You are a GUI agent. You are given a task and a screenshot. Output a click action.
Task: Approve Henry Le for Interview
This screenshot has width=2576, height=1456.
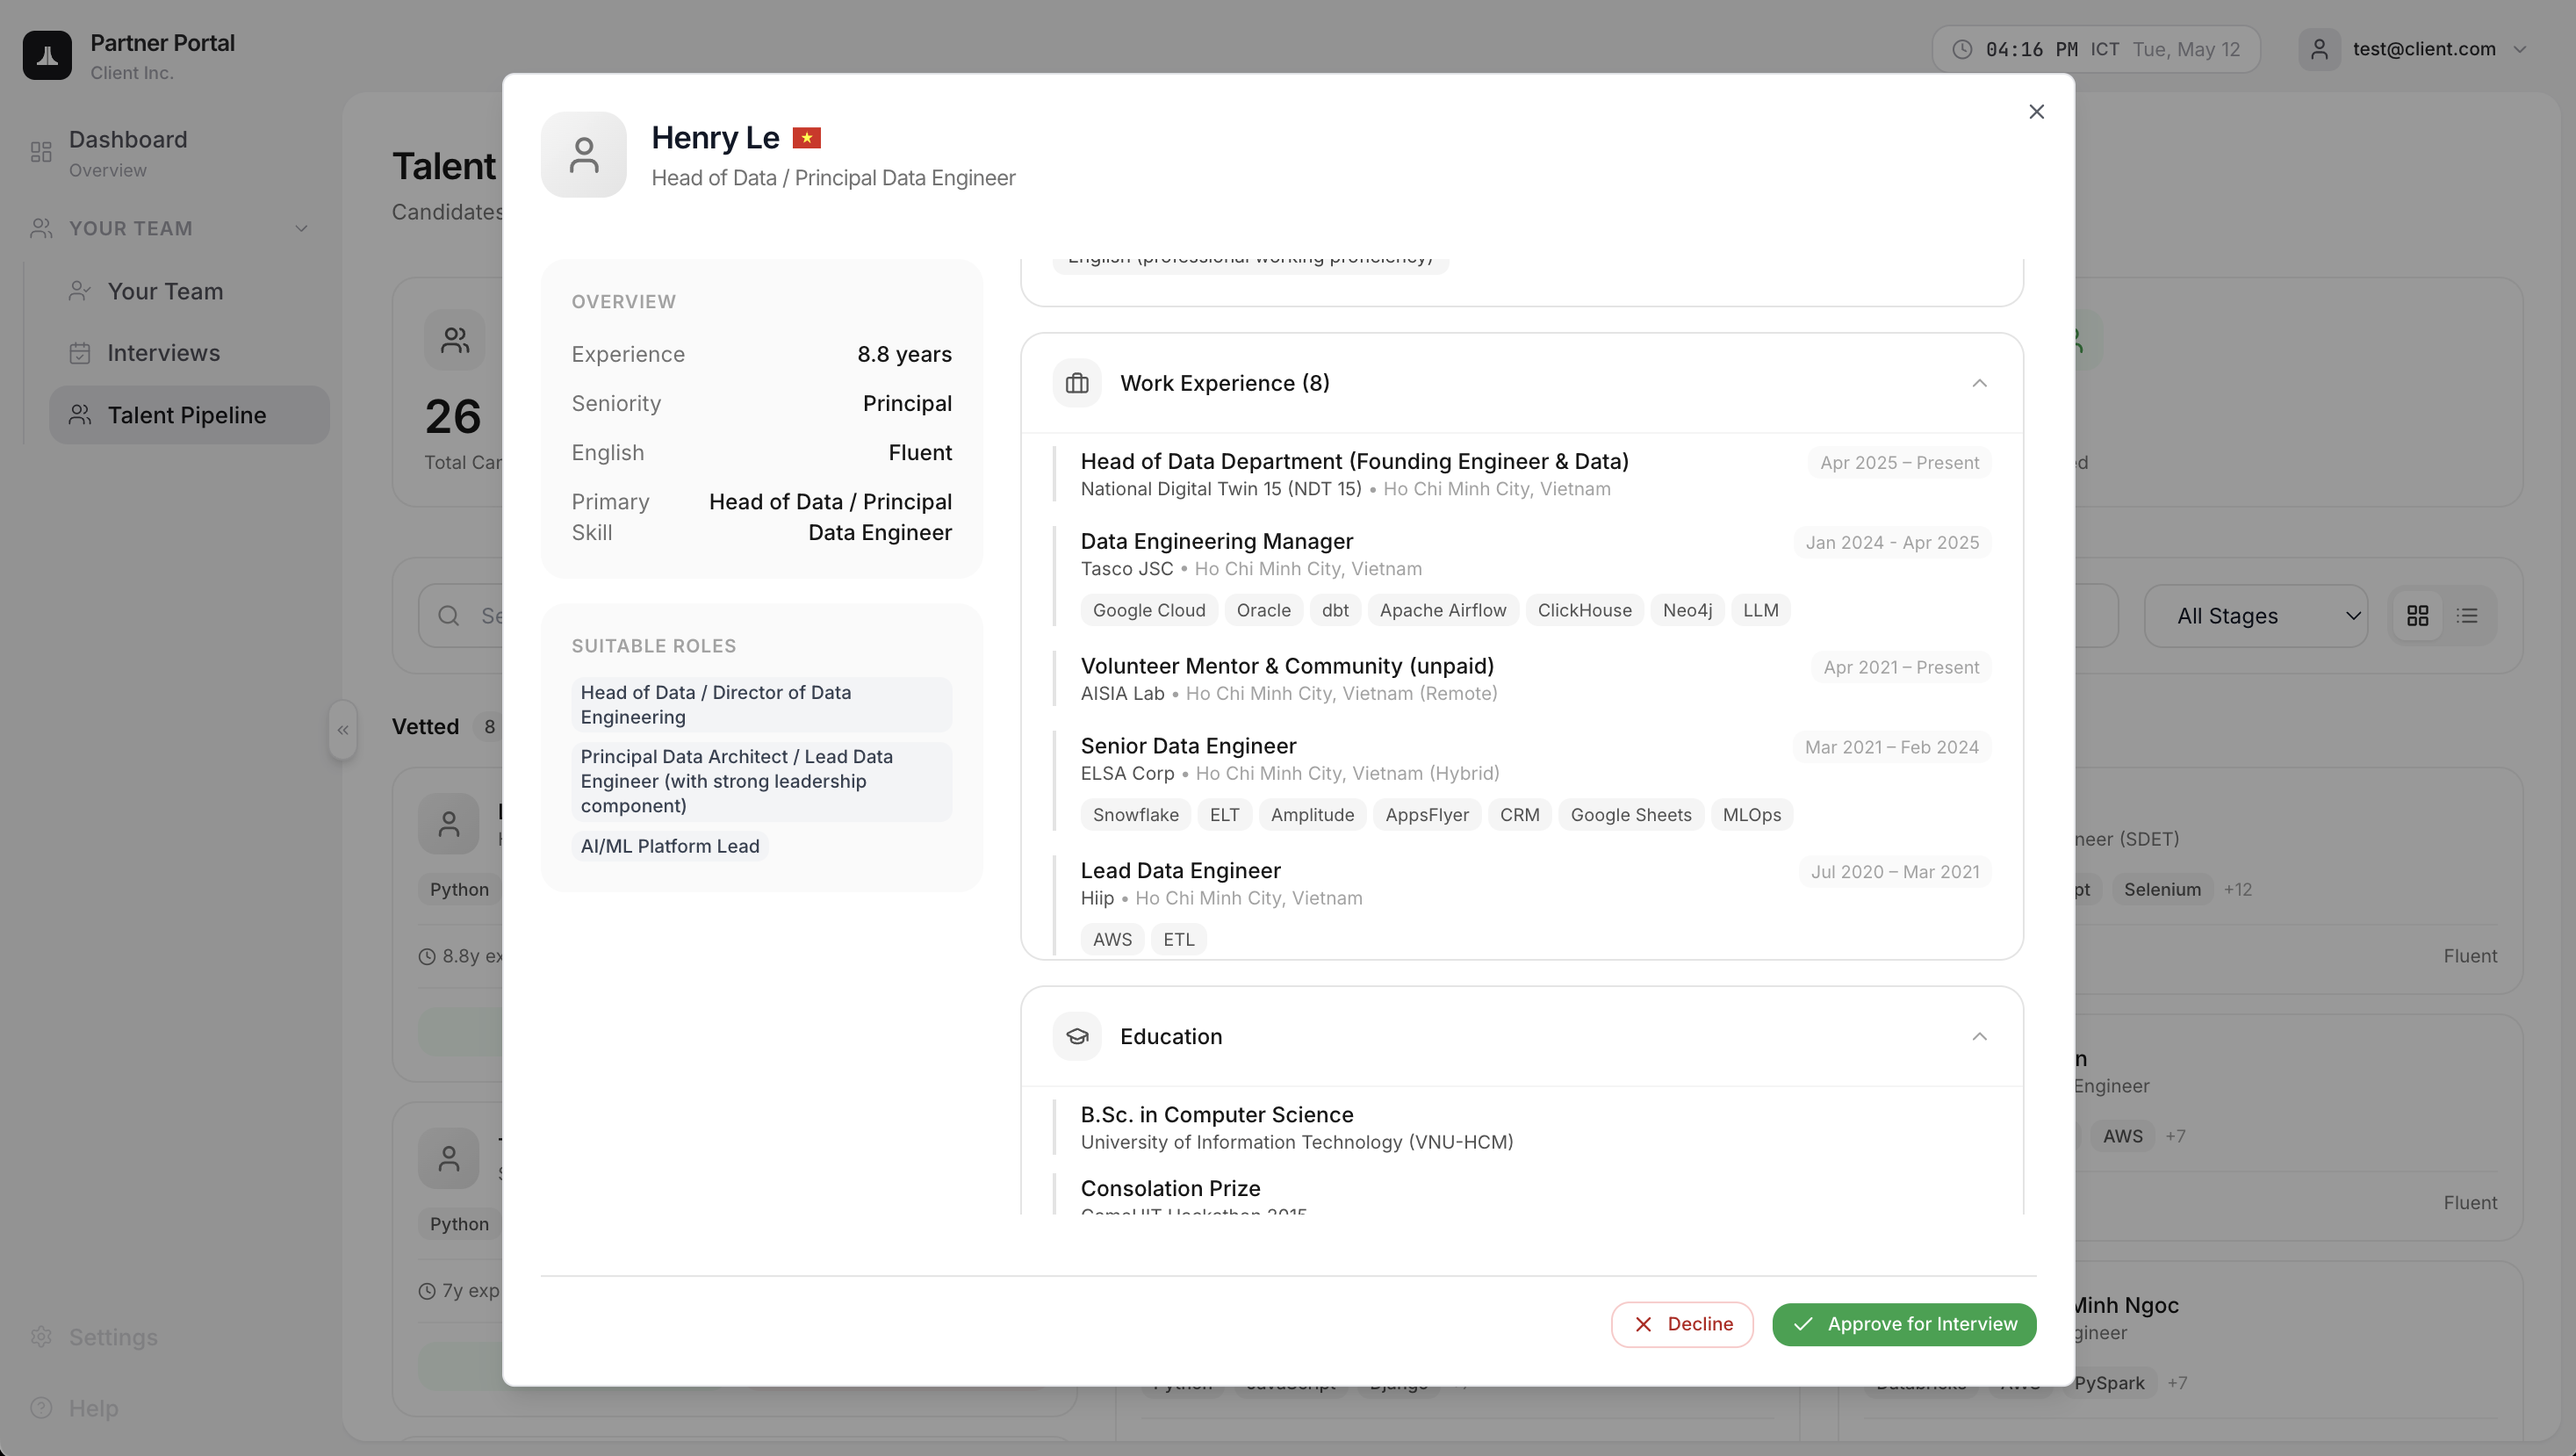(1904, 1324)
